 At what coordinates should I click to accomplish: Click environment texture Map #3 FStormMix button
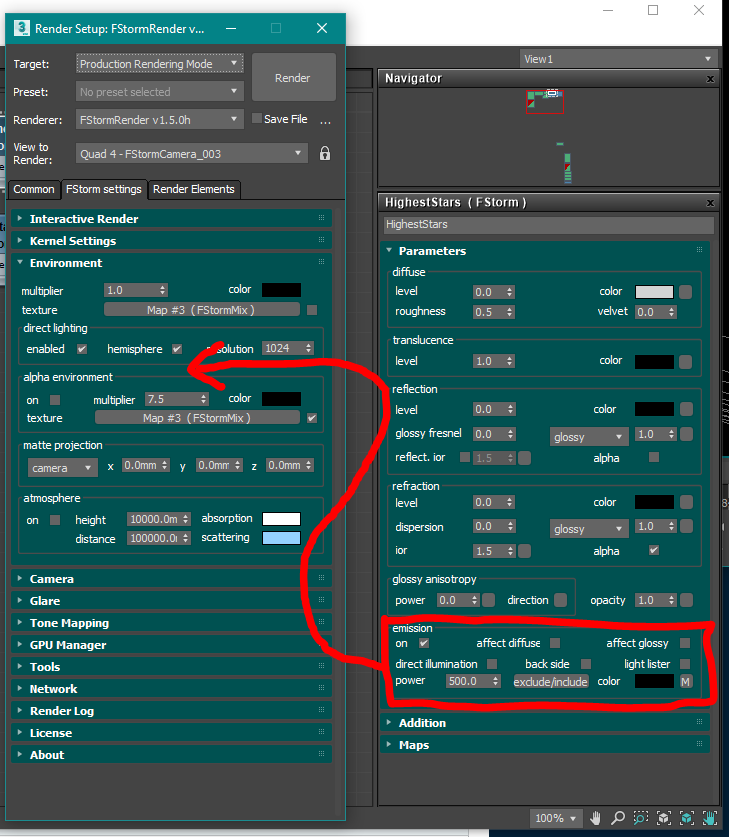(201, 310)
